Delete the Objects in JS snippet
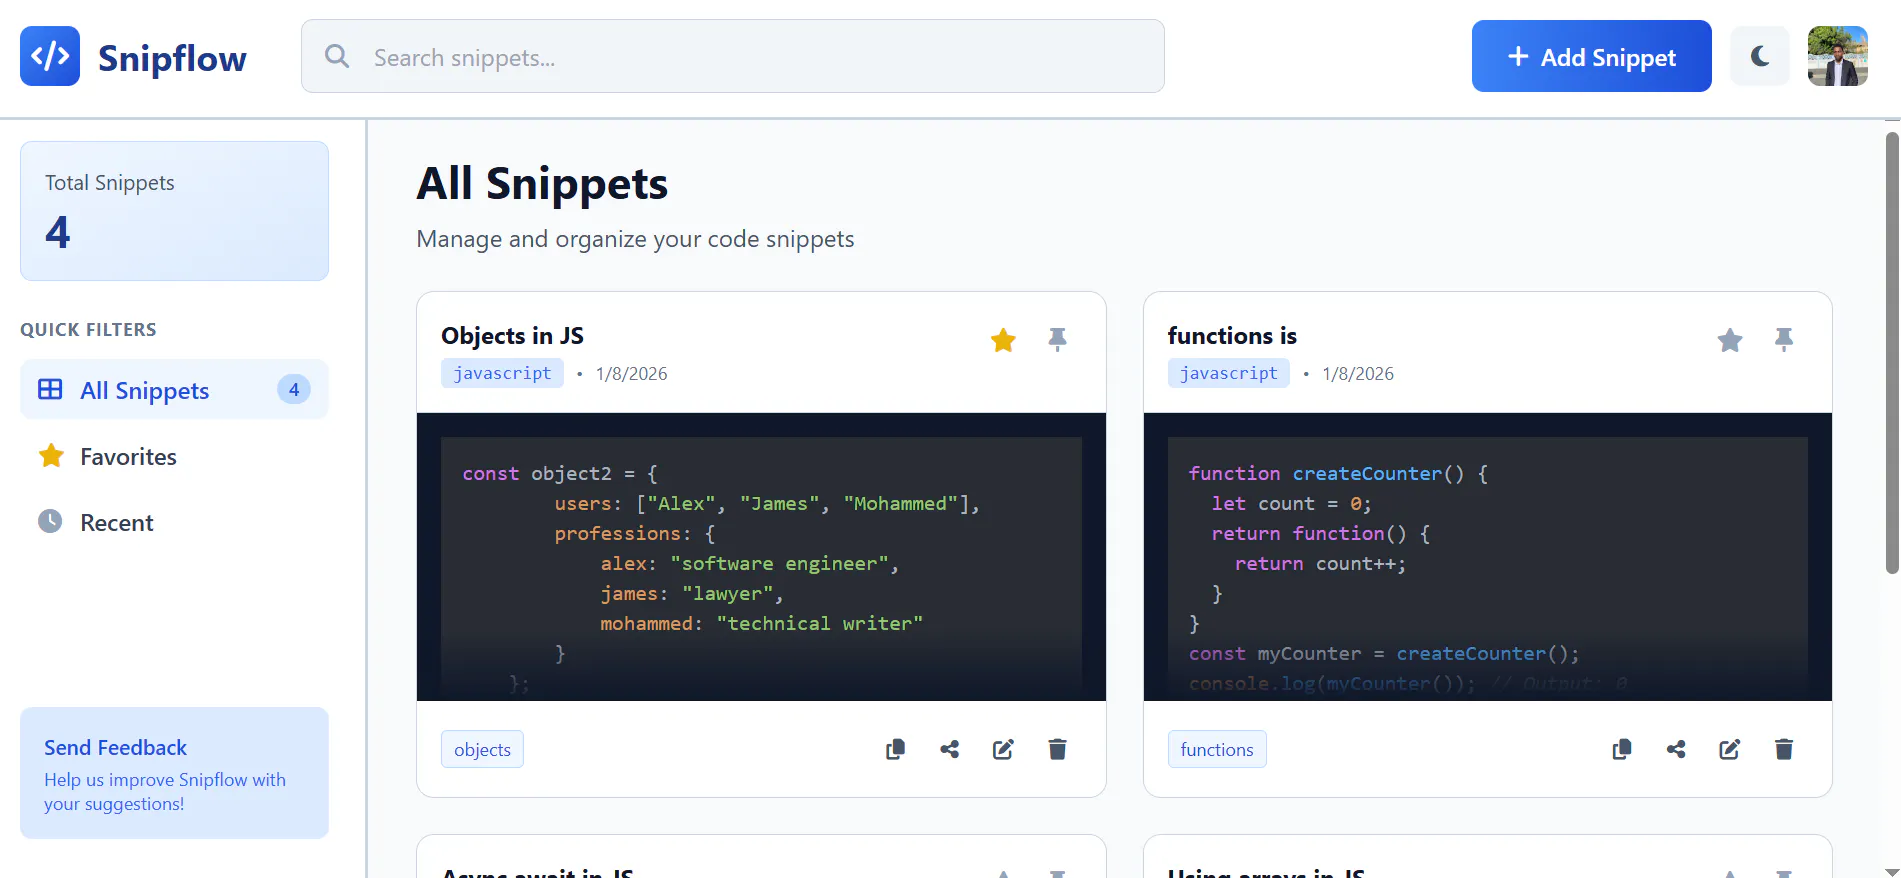This screenshot has width=1901, height=878. point(1057,749)
